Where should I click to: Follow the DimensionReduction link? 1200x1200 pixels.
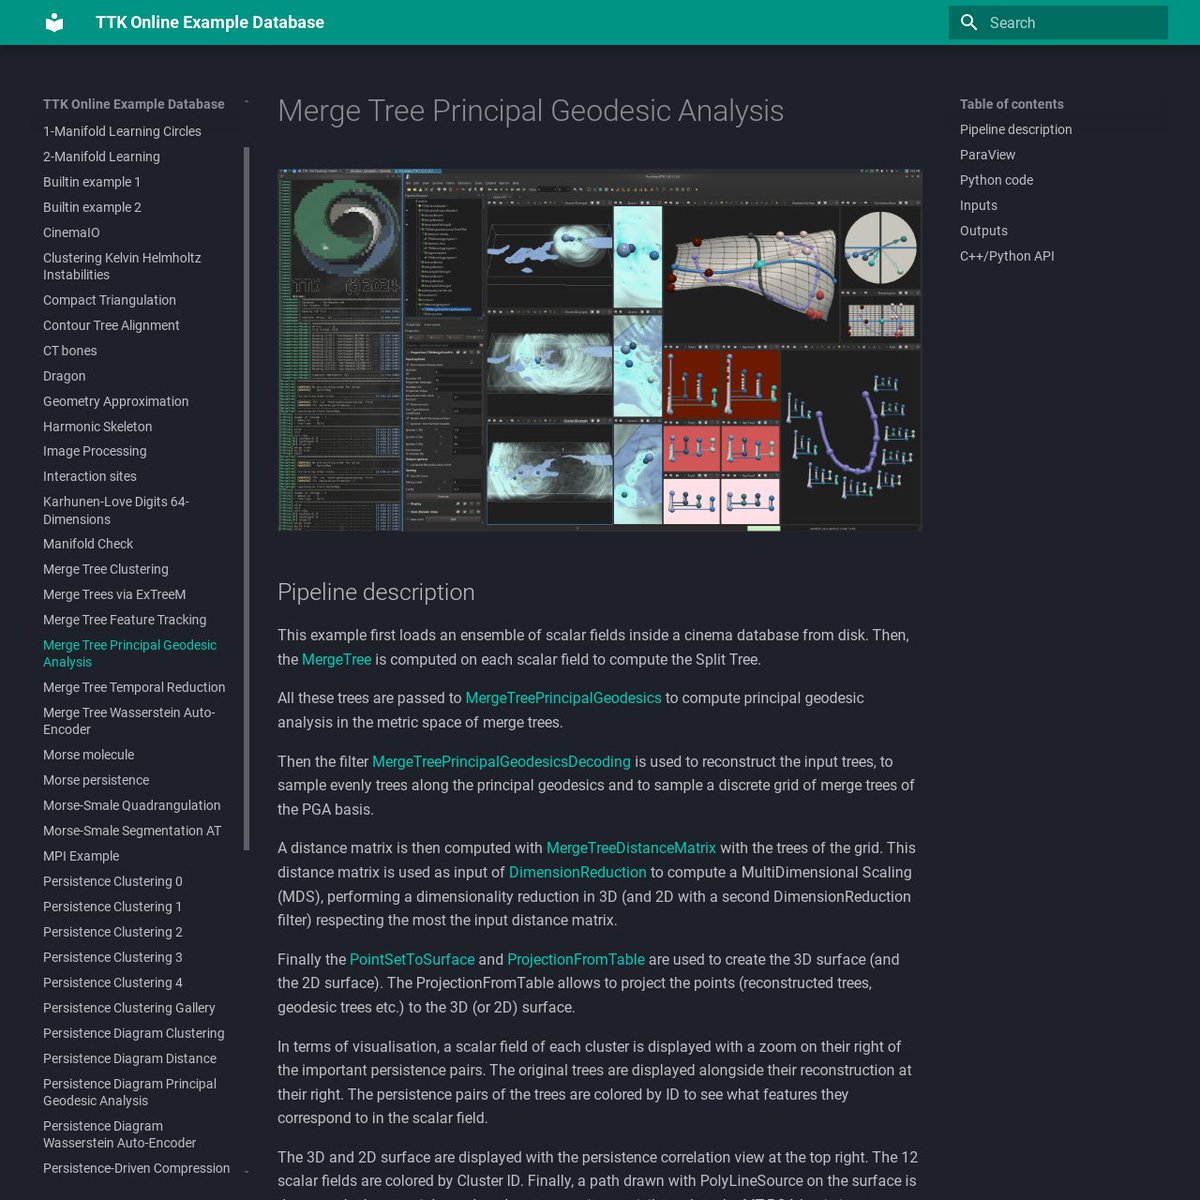(577, 872)
